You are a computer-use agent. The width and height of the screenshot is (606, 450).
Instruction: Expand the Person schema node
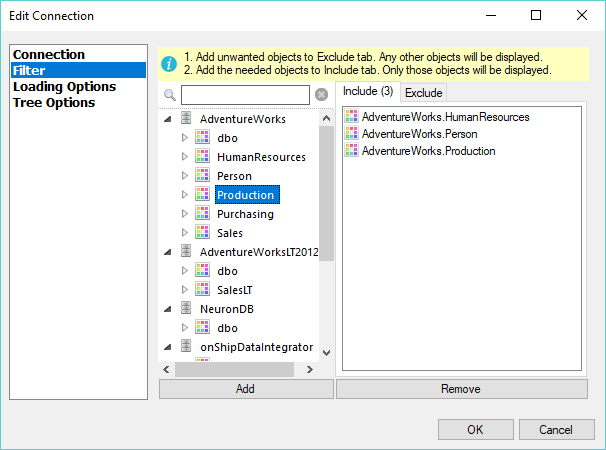185,176
